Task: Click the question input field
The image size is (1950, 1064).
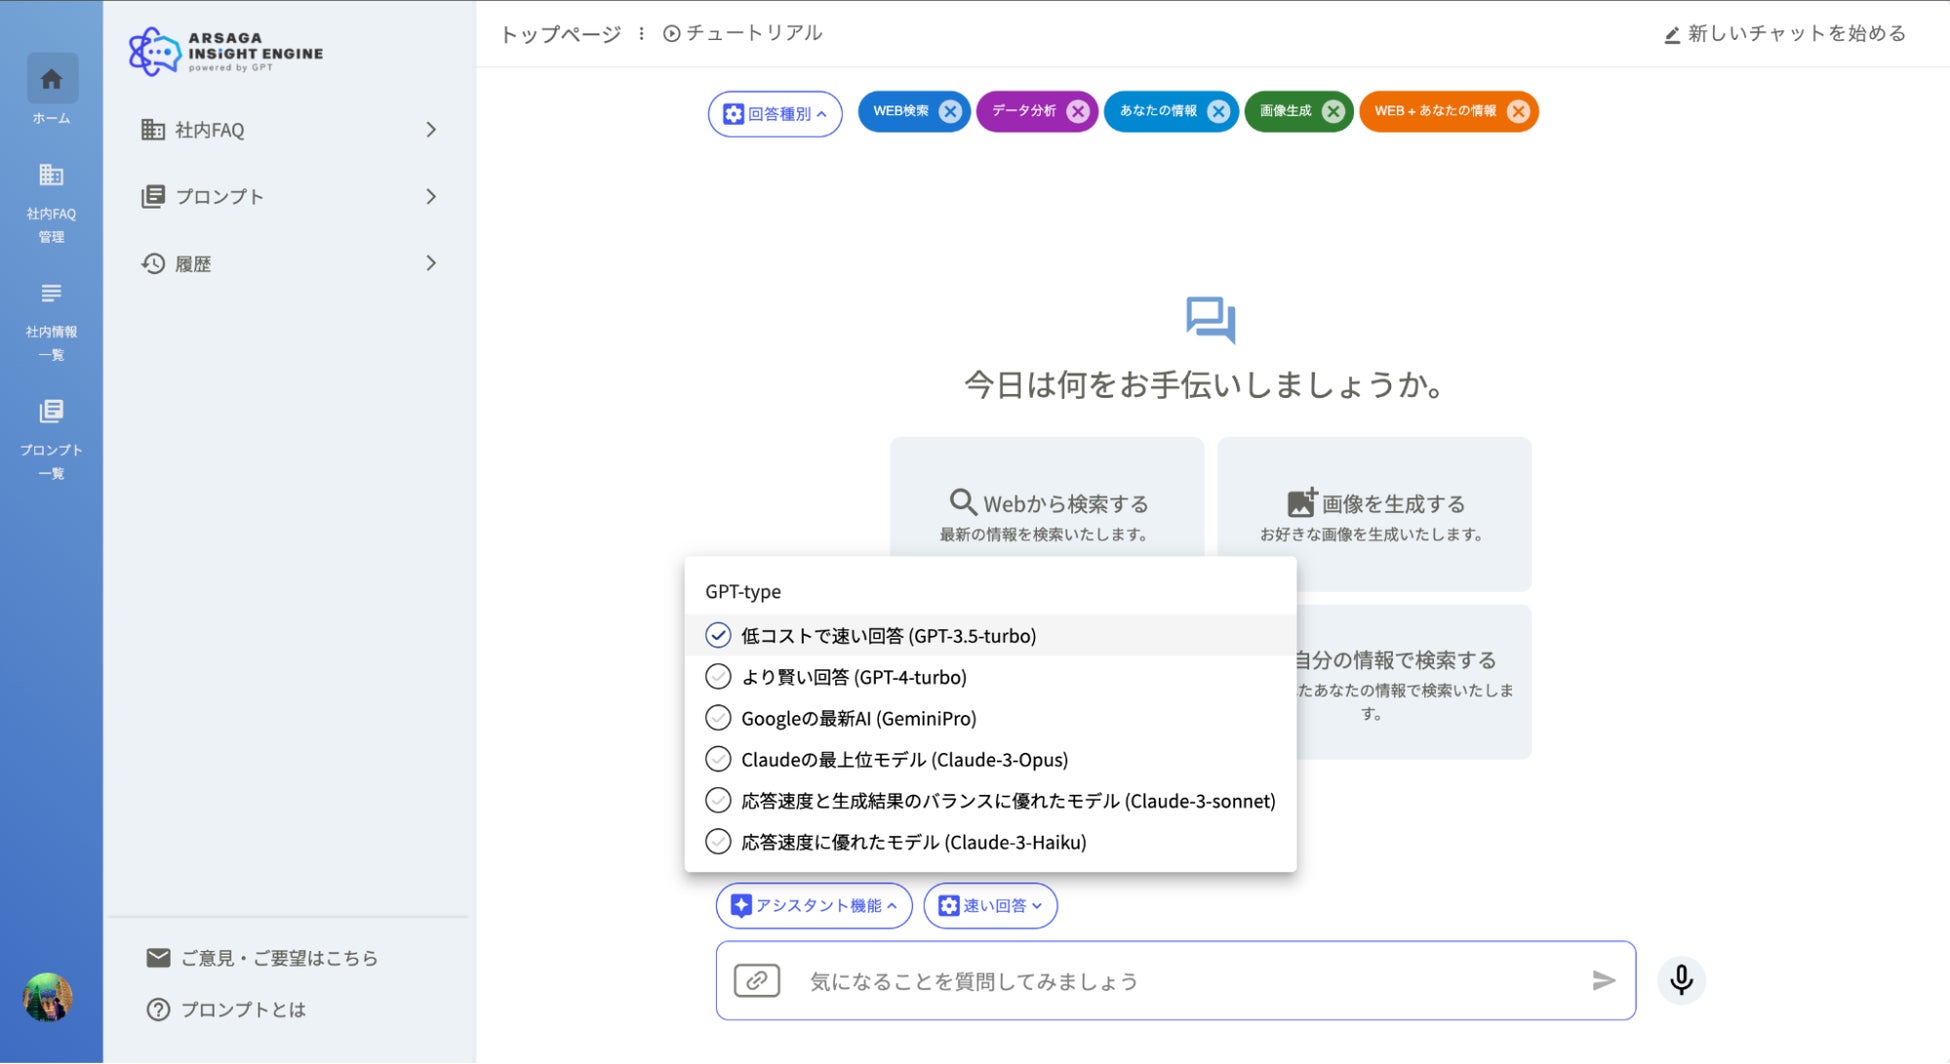Action: (x=1175, y=981)
